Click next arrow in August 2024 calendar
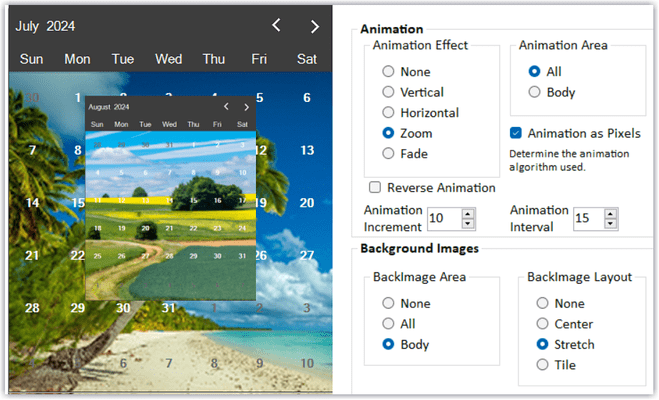 pos(246,107)
